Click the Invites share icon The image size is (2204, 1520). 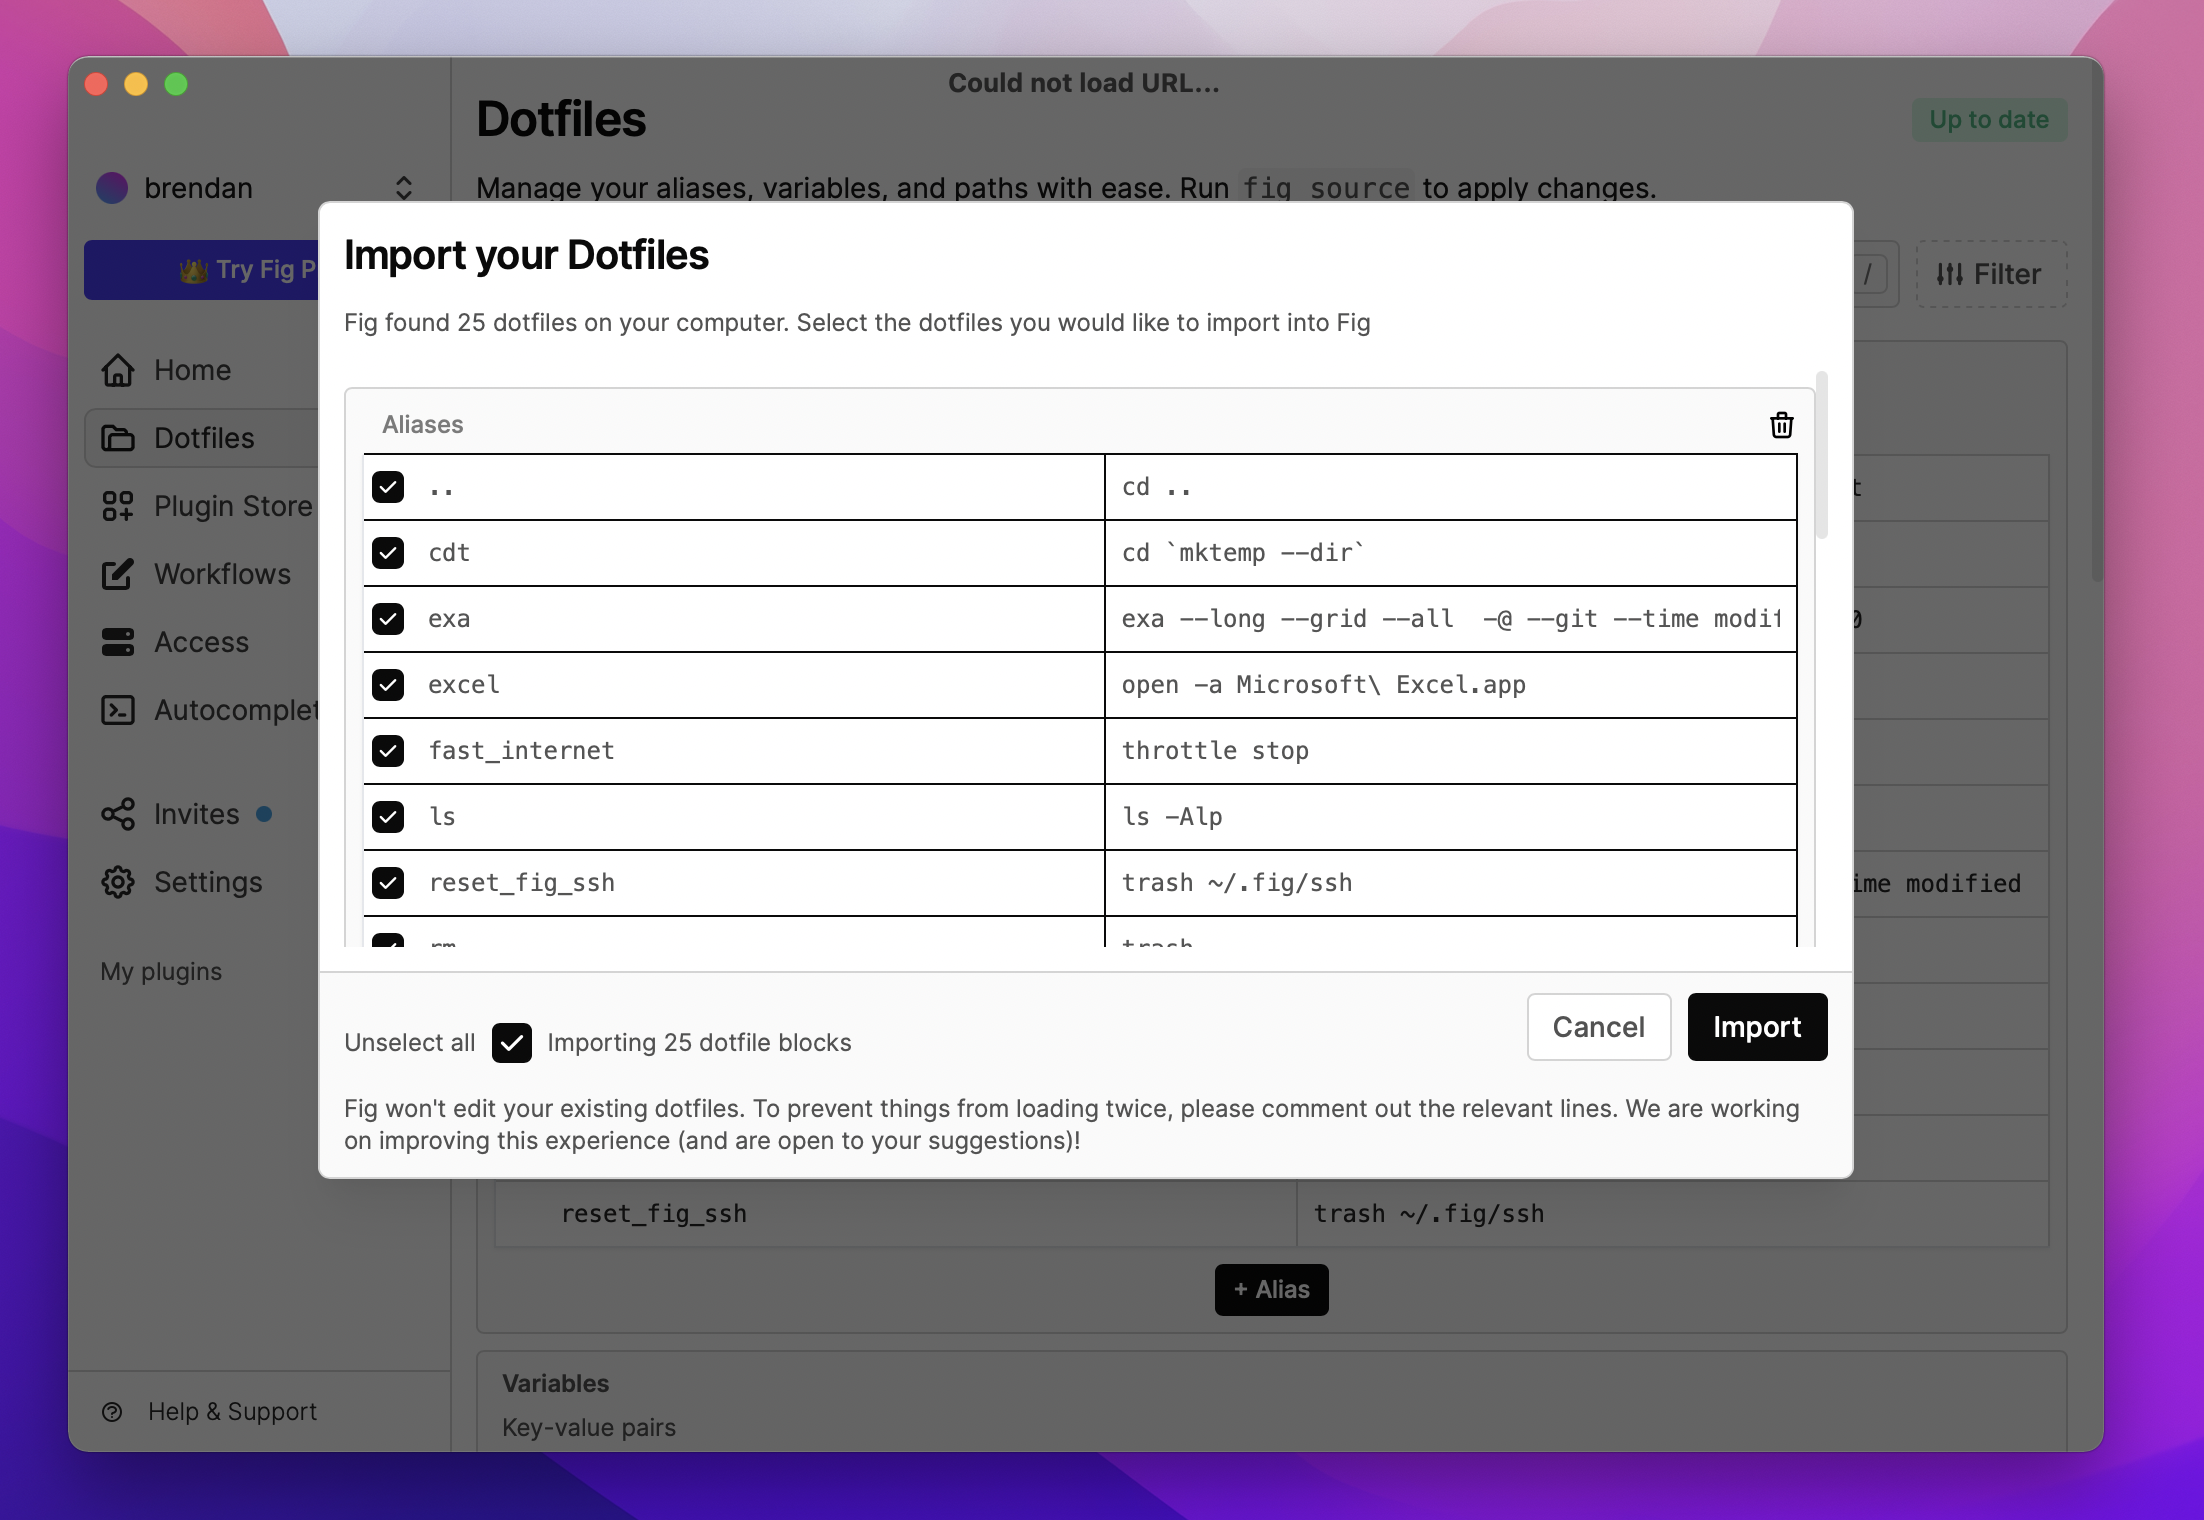click(118, 814)
